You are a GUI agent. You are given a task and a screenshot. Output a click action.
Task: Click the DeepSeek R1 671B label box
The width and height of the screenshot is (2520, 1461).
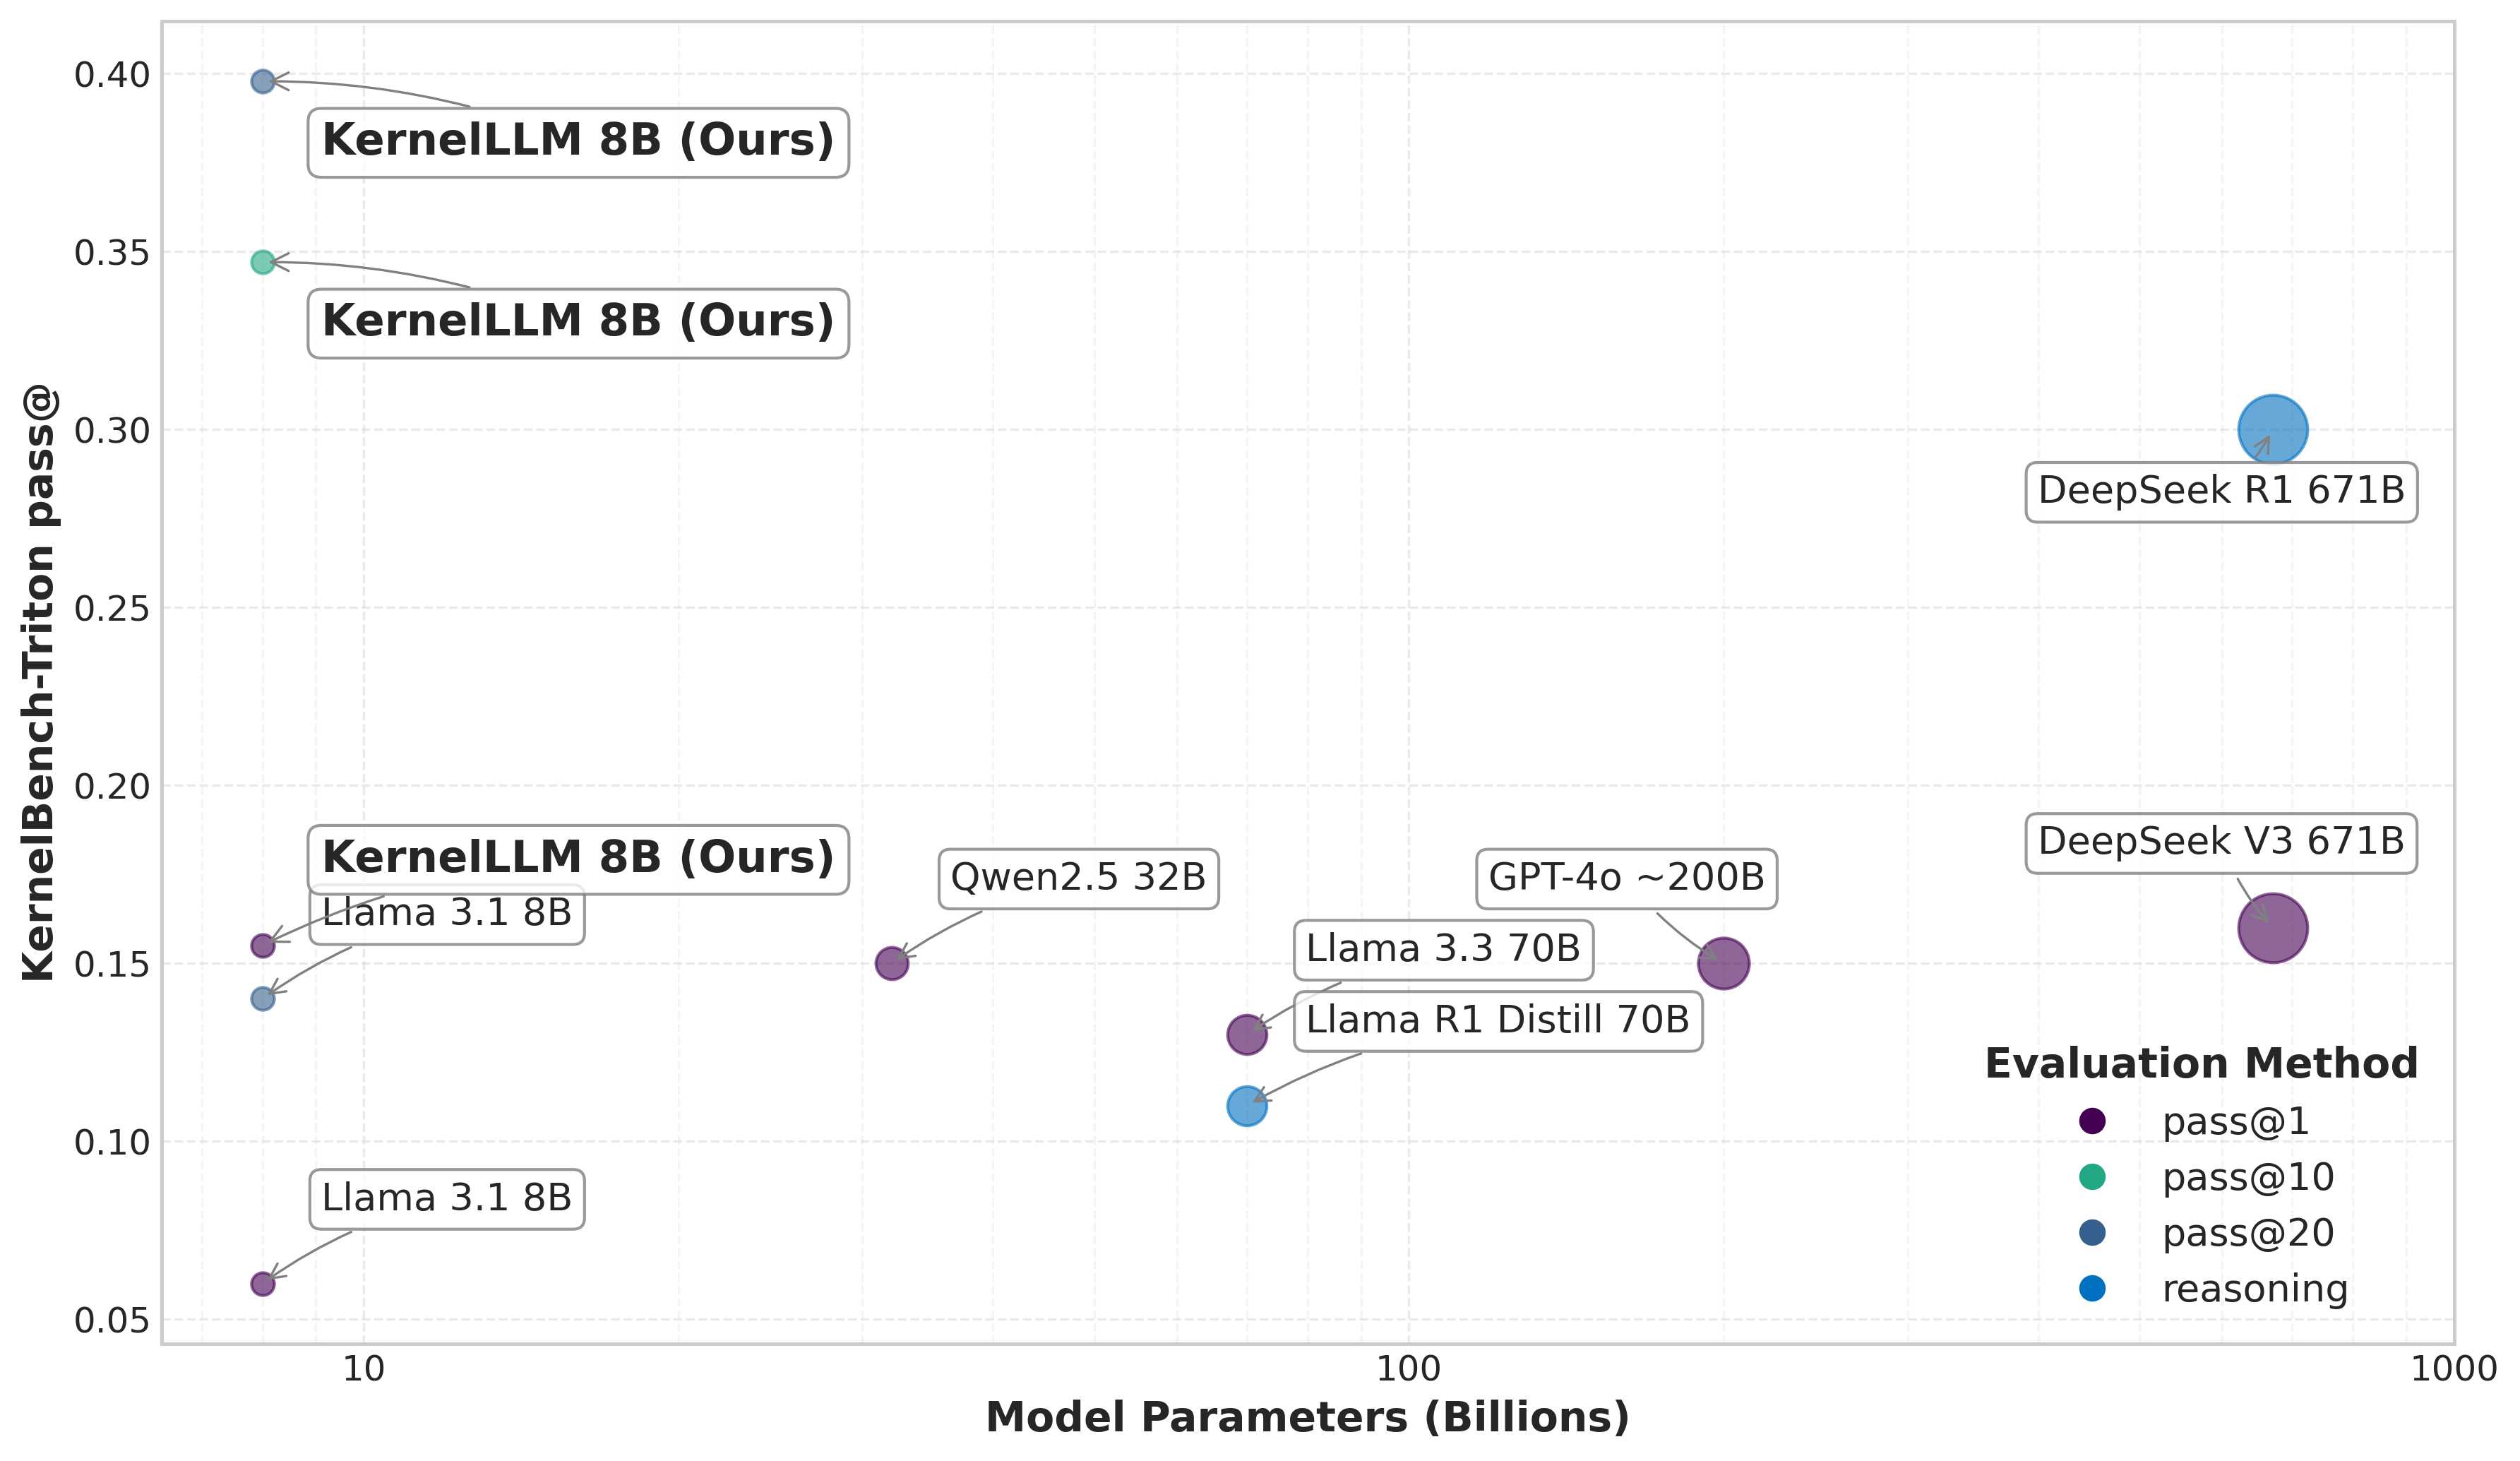2220,491
